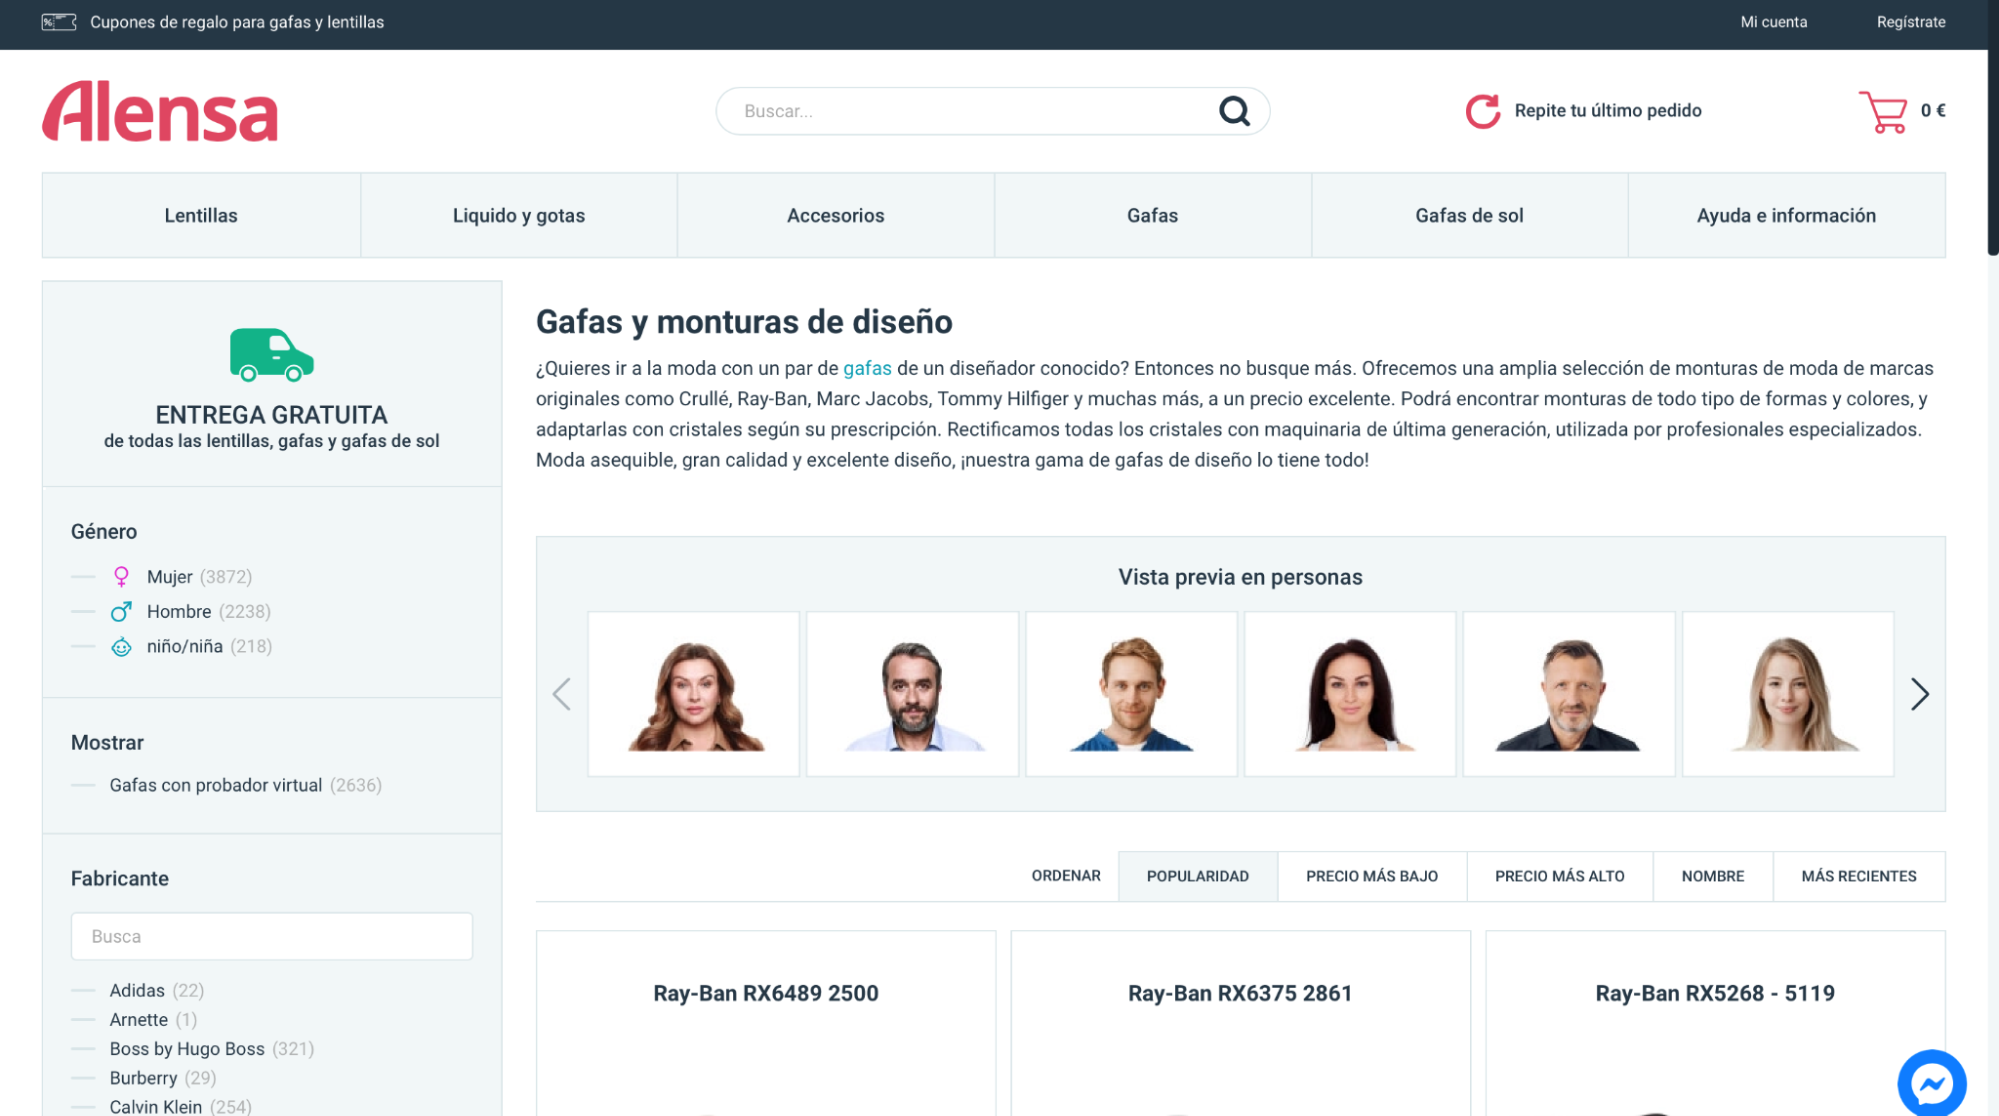Sort by Más recientes

click(x=1859, y=876)
